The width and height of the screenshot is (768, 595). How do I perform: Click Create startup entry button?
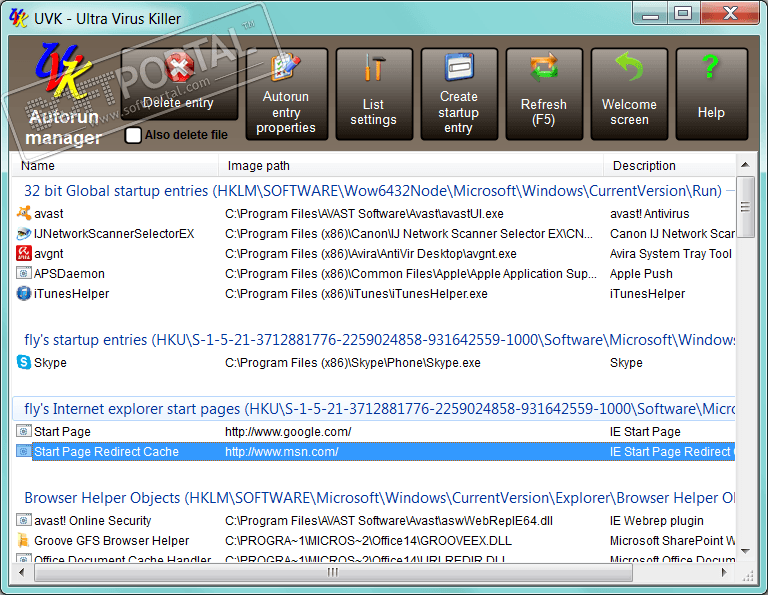(x=458, y=94)
